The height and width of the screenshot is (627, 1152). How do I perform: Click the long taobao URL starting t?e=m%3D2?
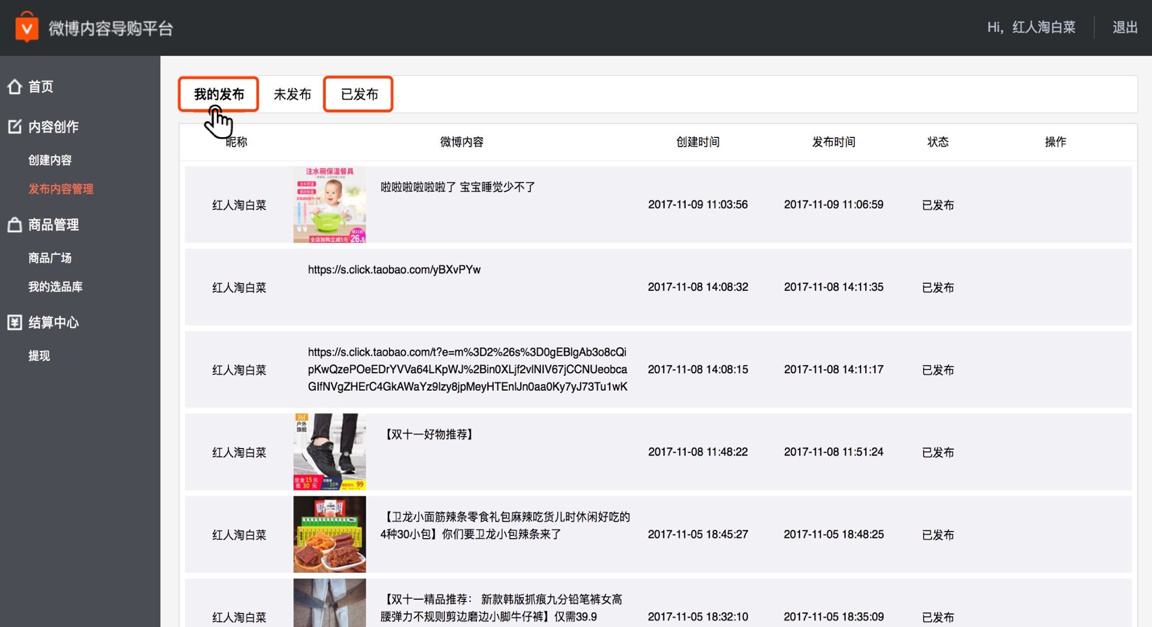pos(467,369)
